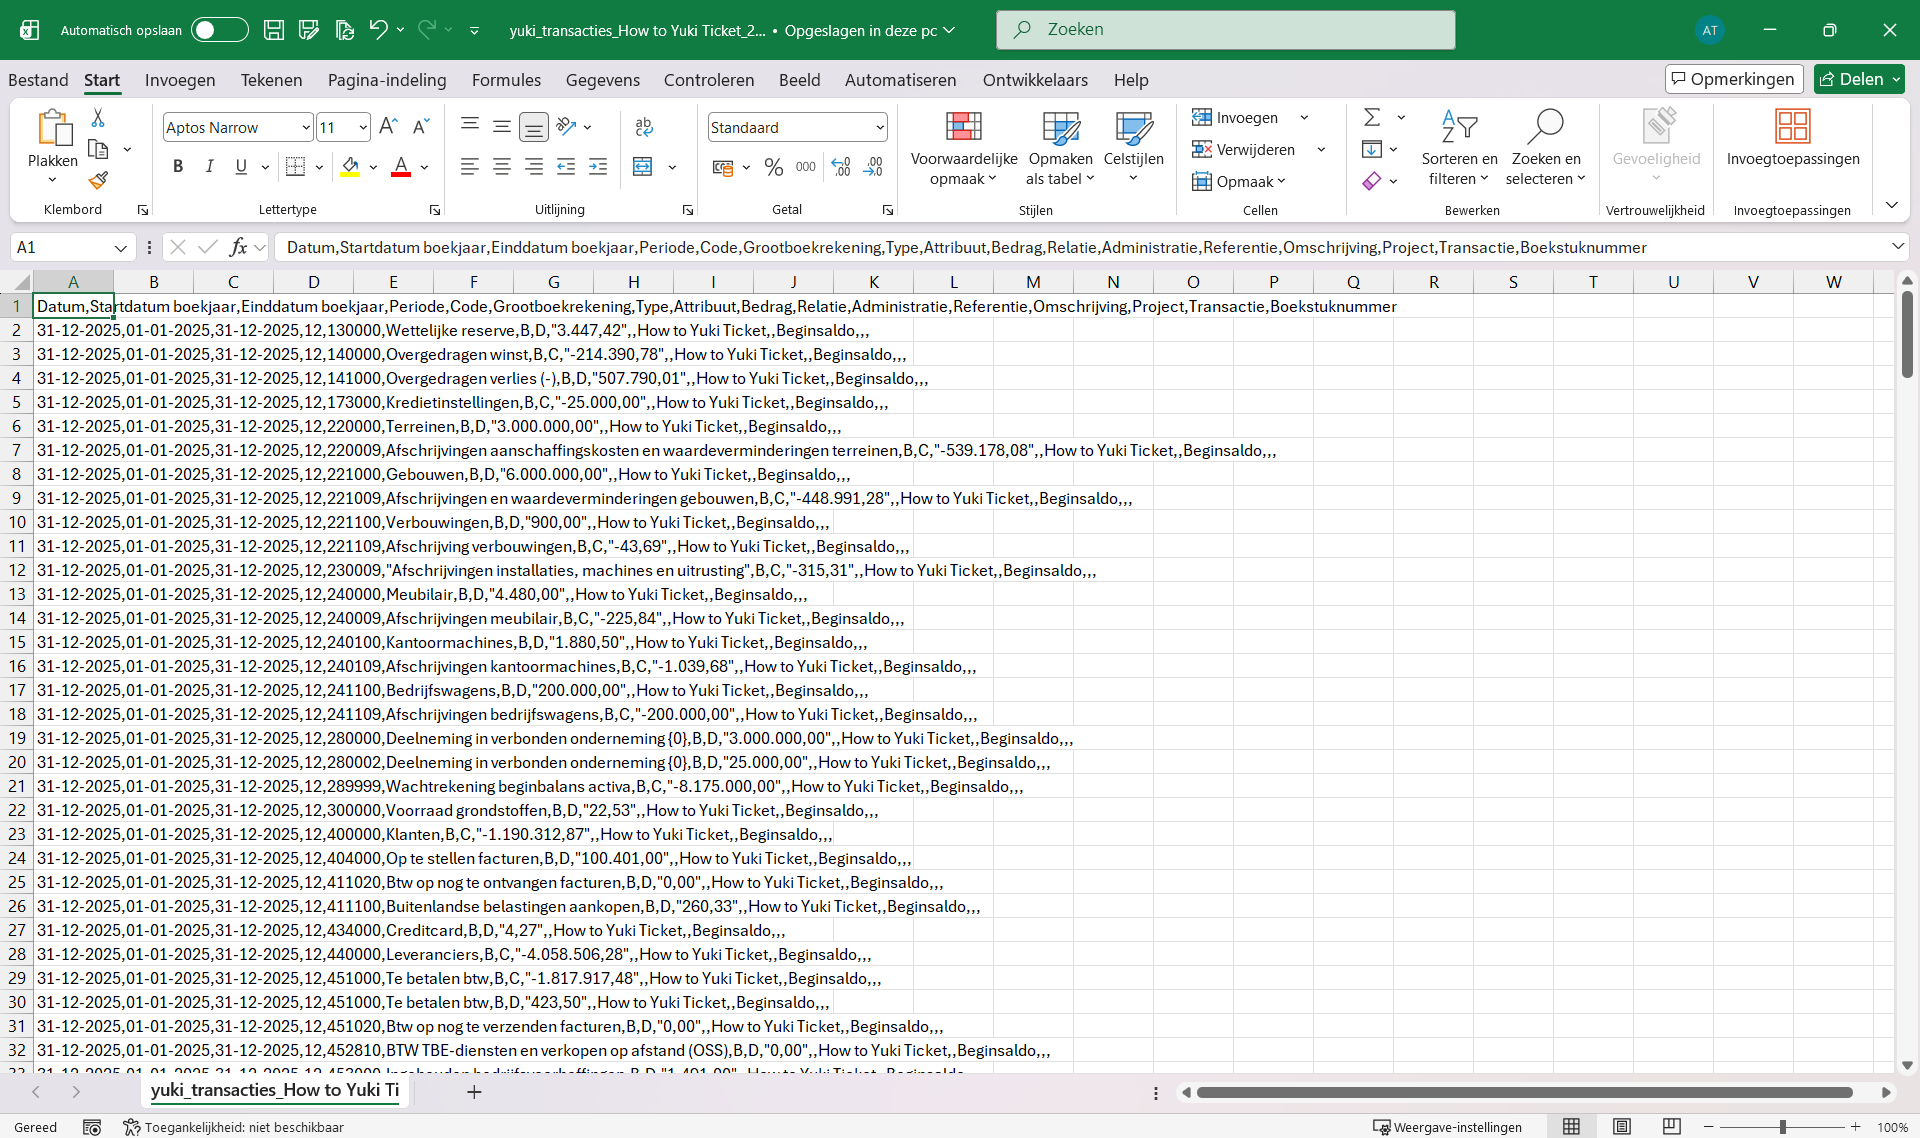Open the Gegevens ribbon tab
Screen dimensions: 1920x1138
pos(602,80)
